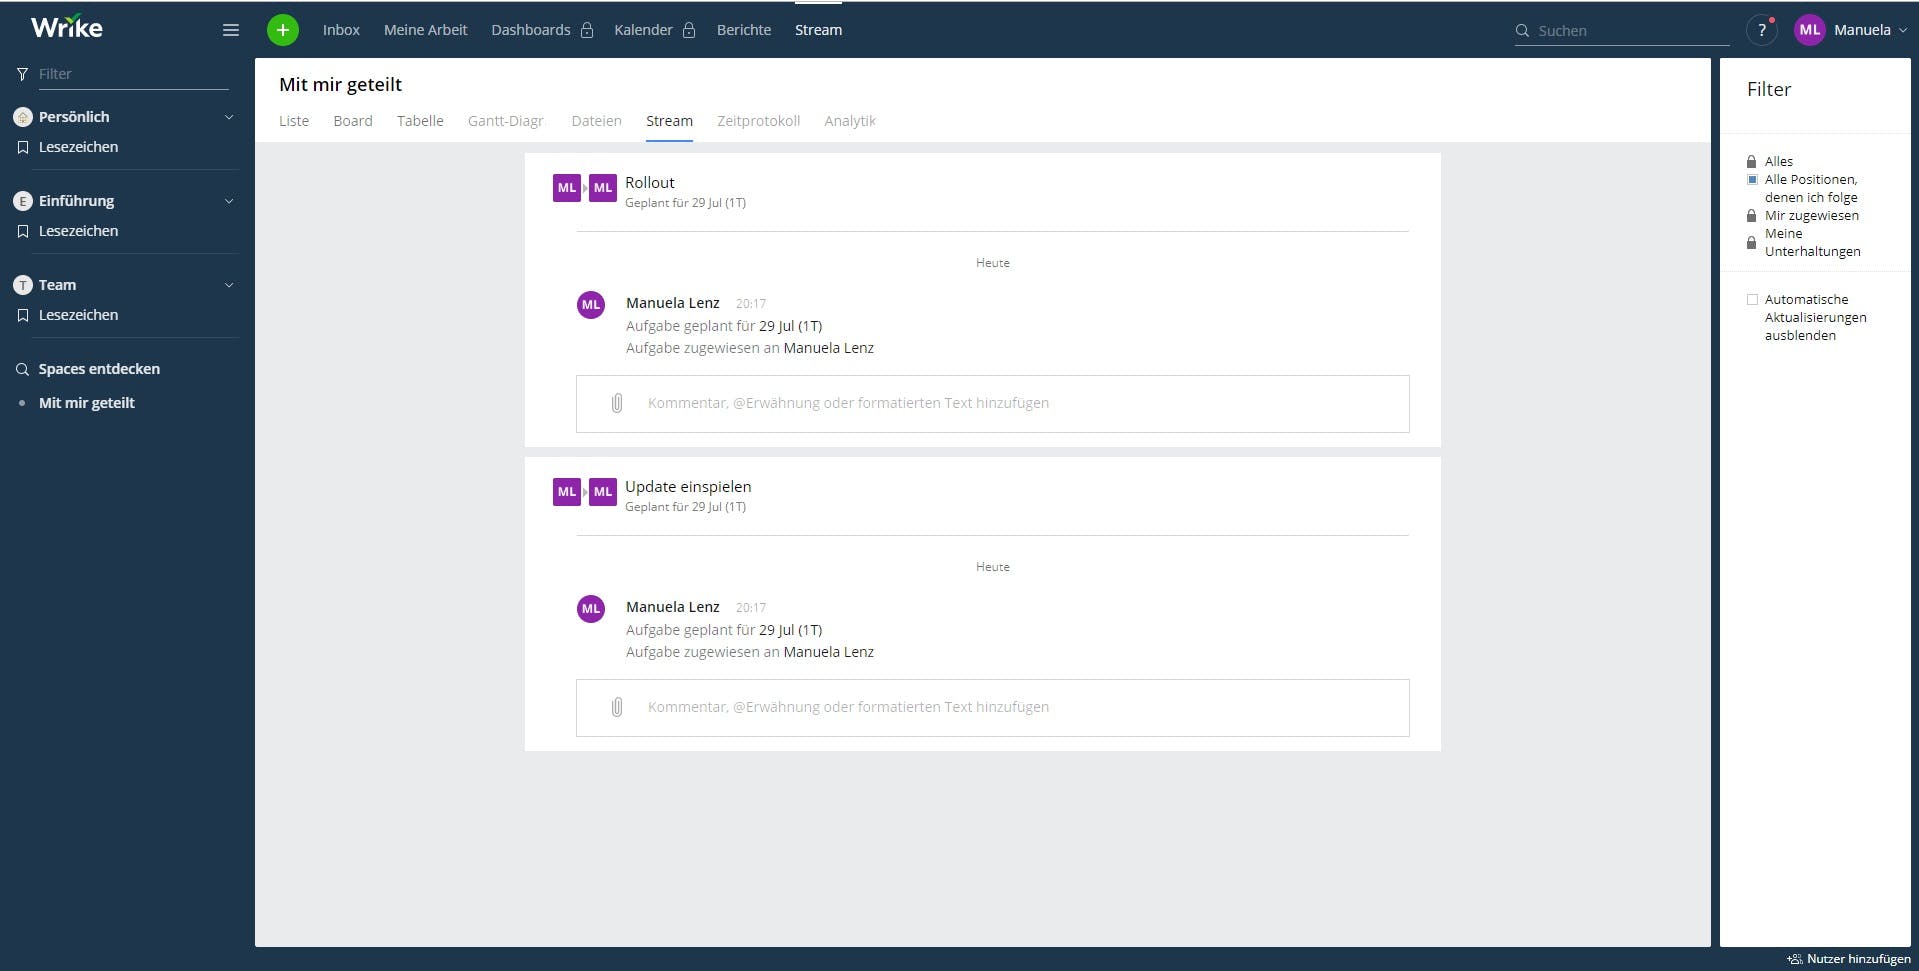1919x971 pixels.
Task: Open the Manuela Lenz avatar in the stream
Action: coord(591,304)
